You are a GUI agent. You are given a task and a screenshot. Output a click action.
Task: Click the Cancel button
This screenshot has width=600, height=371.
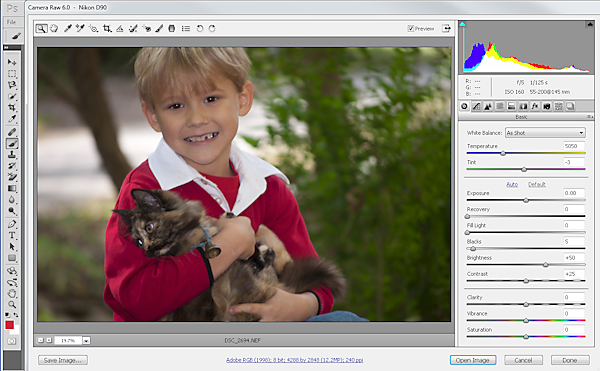click(x=523, y=360)
